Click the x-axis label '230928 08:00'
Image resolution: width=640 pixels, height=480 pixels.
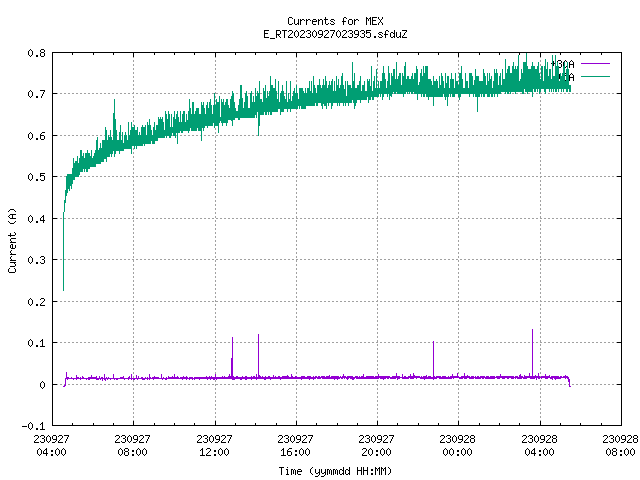pyautogui.click(x=620, y=446)
